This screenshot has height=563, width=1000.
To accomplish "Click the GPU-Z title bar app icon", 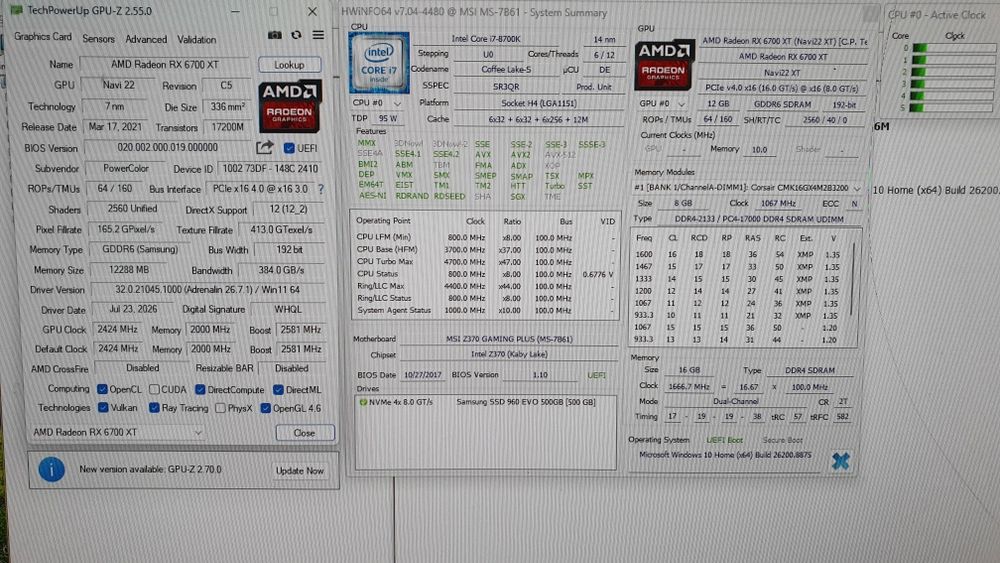I will point(17,11).
